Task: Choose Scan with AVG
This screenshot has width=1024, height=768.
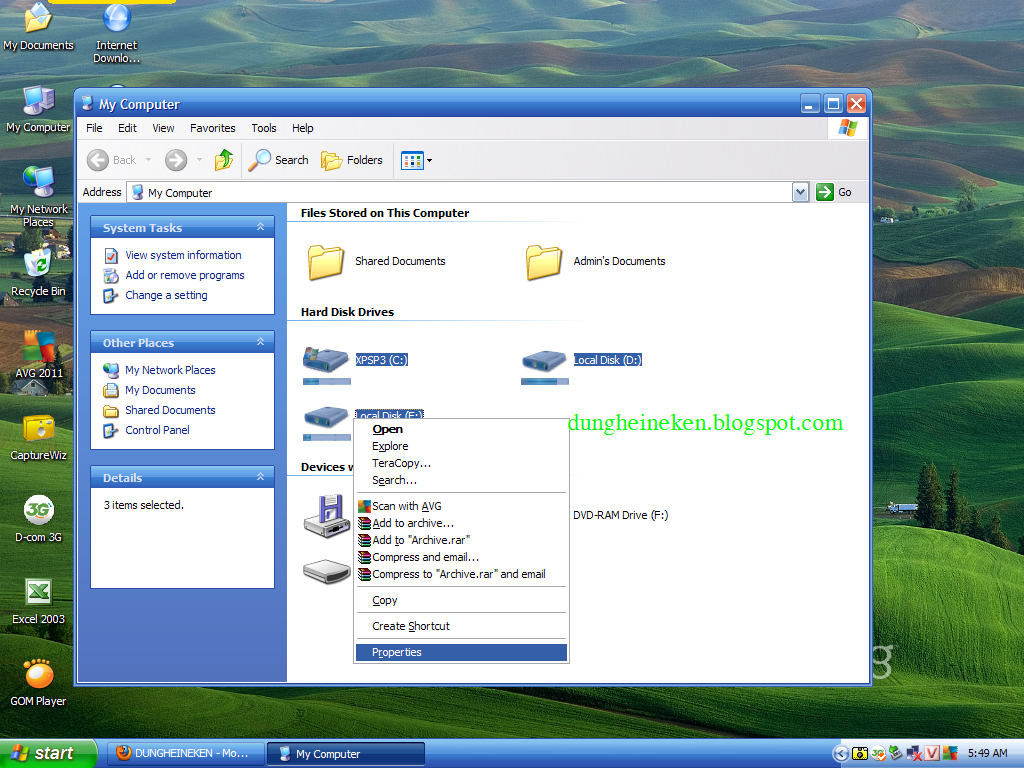Action: 460,506
